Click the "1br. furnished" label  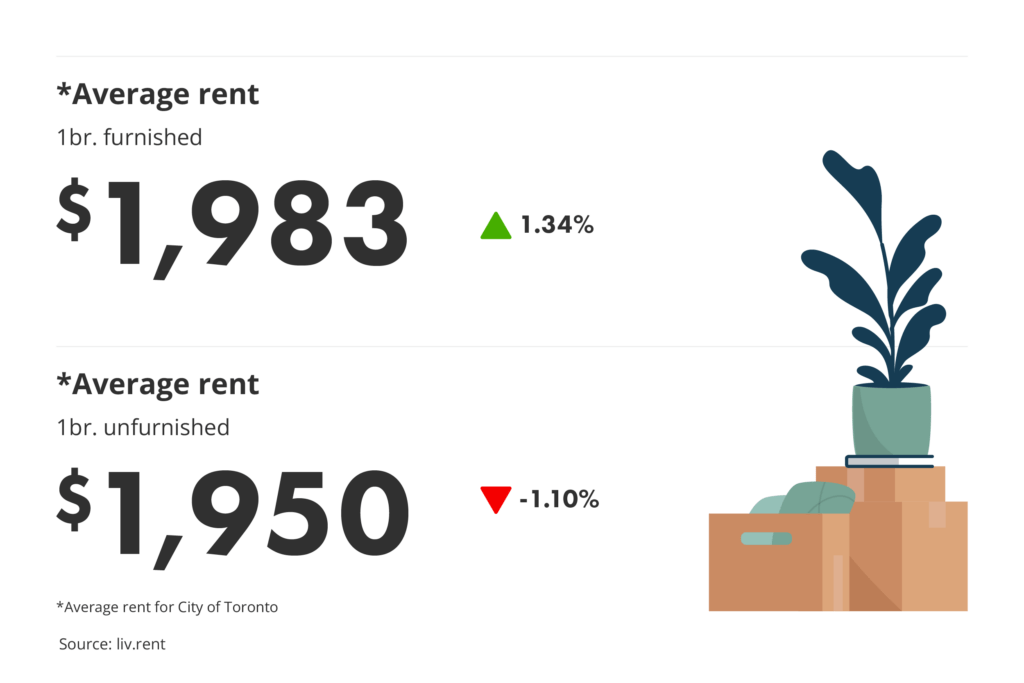click(x=129, y=137)
